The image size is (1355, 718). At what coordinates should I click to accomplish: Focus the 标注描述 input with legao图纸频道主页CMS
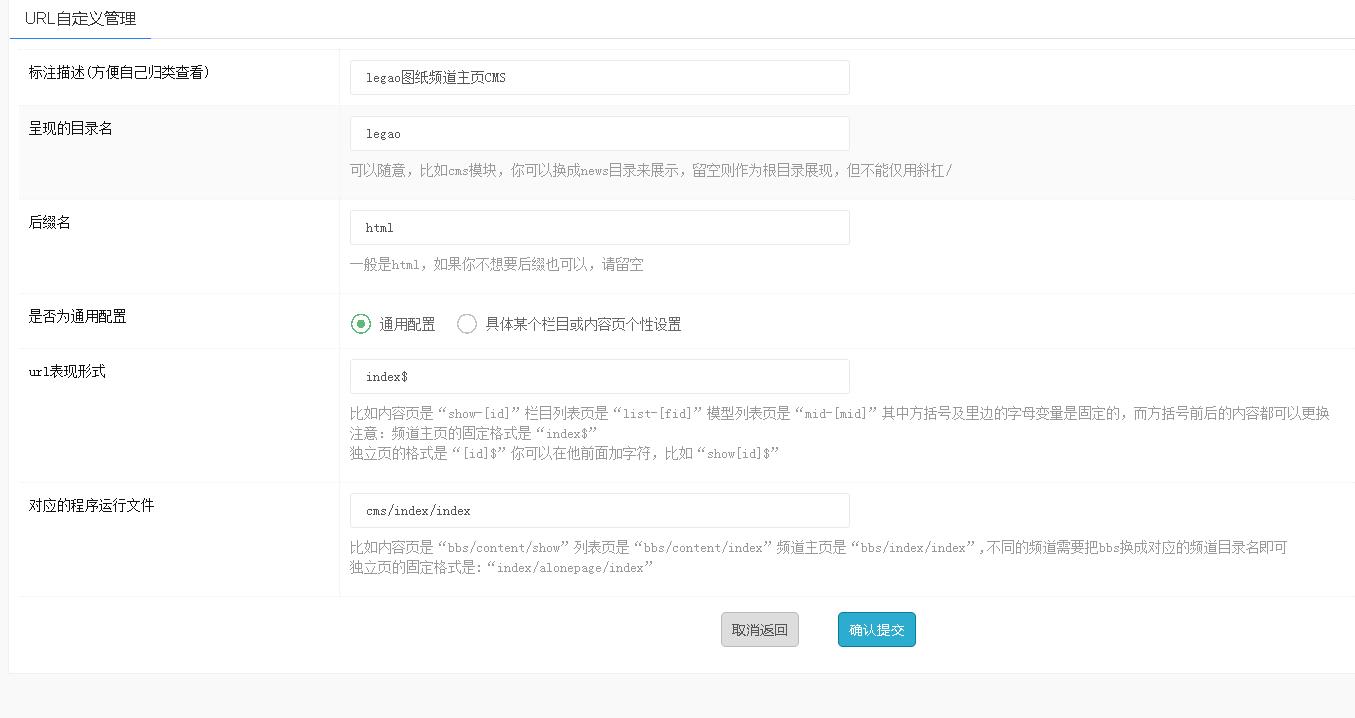(599, 78)
